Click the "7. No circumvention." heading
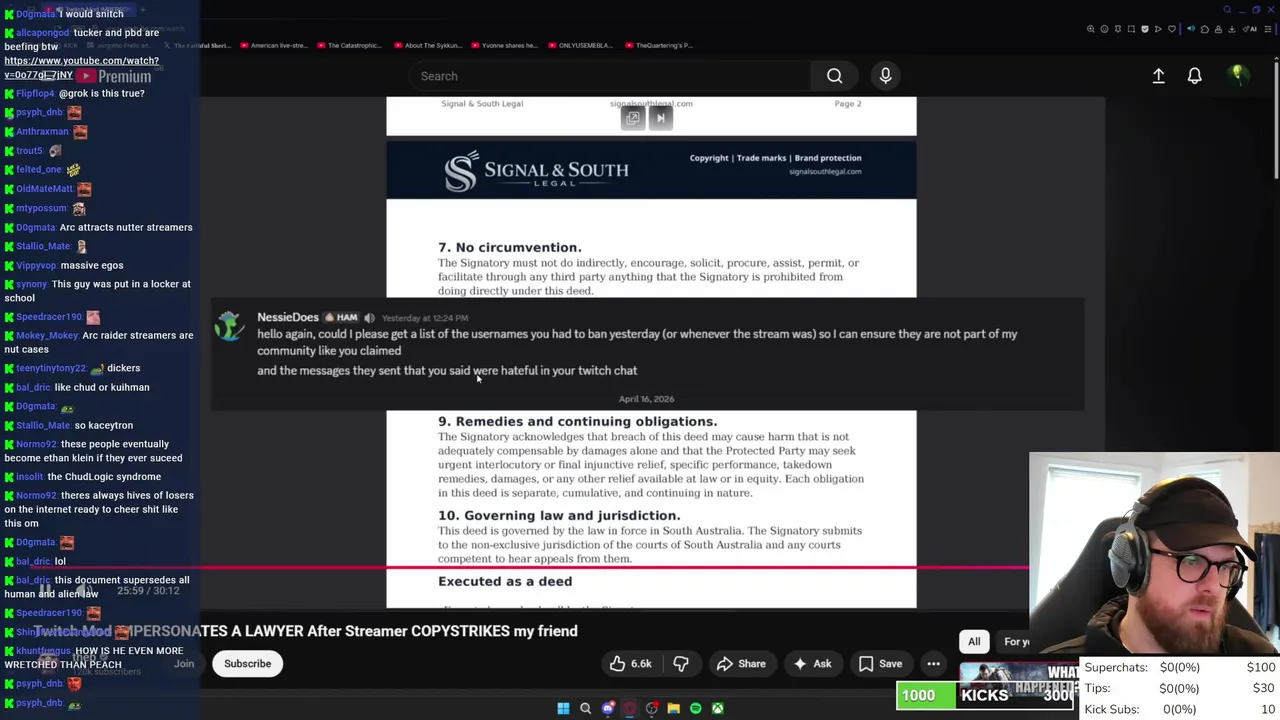 coord(509,247)
